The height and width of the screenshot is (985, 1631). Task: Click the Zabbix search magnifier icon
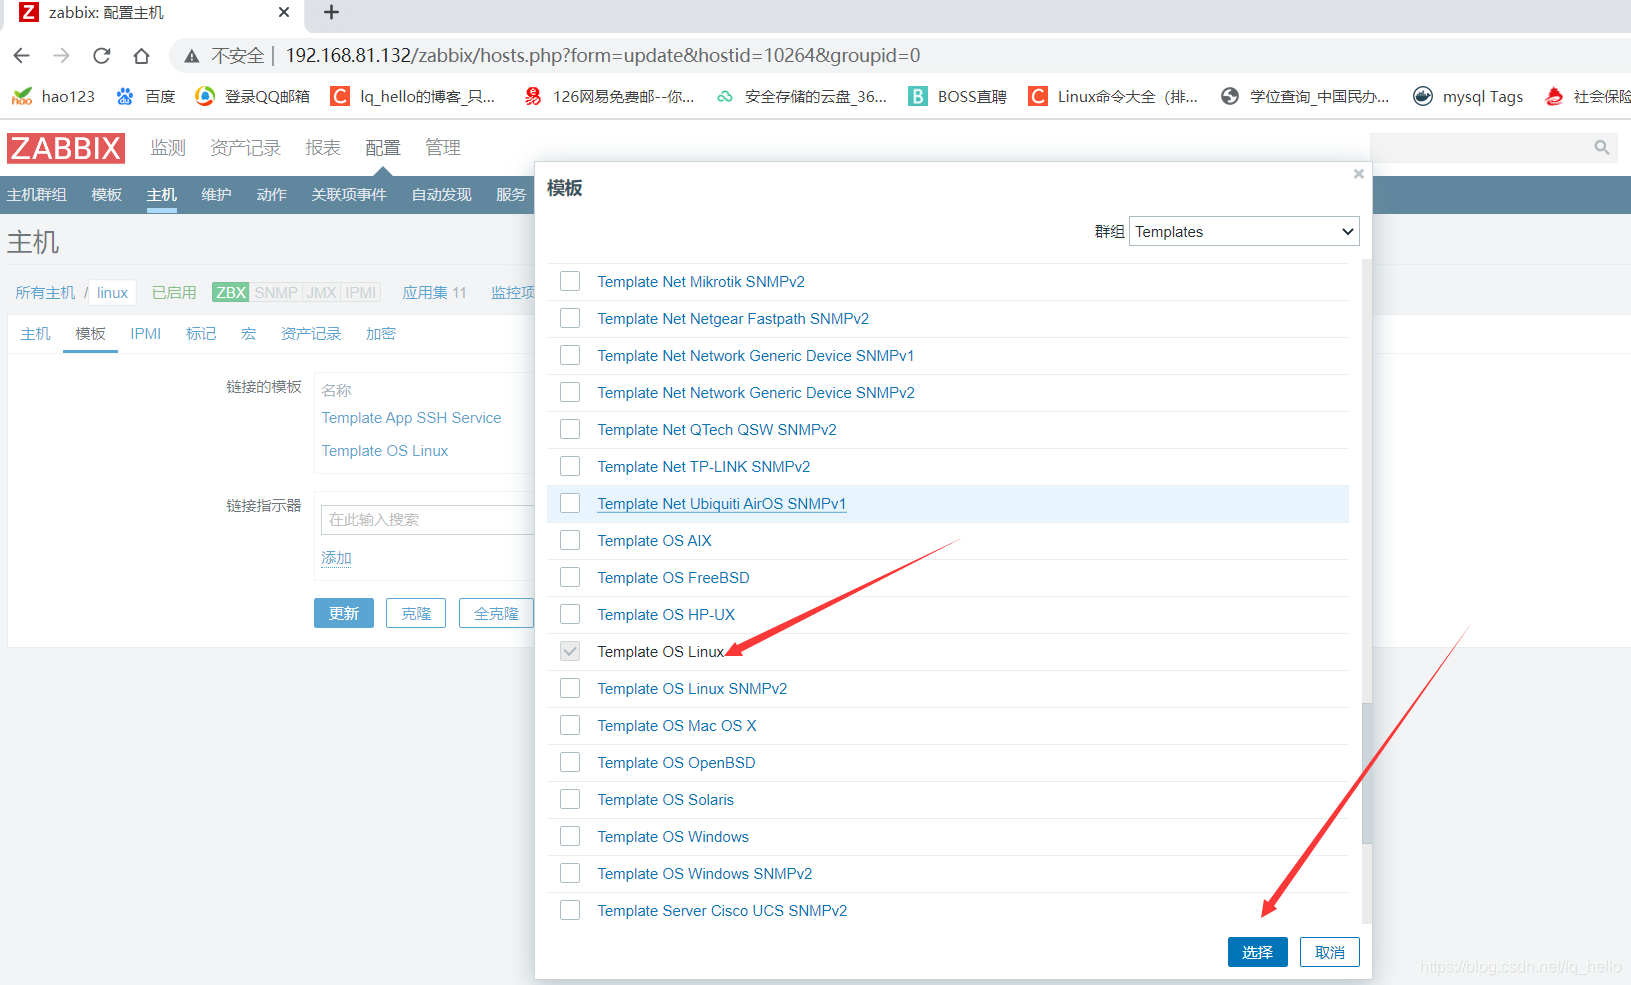click(x=1602, y=148)
